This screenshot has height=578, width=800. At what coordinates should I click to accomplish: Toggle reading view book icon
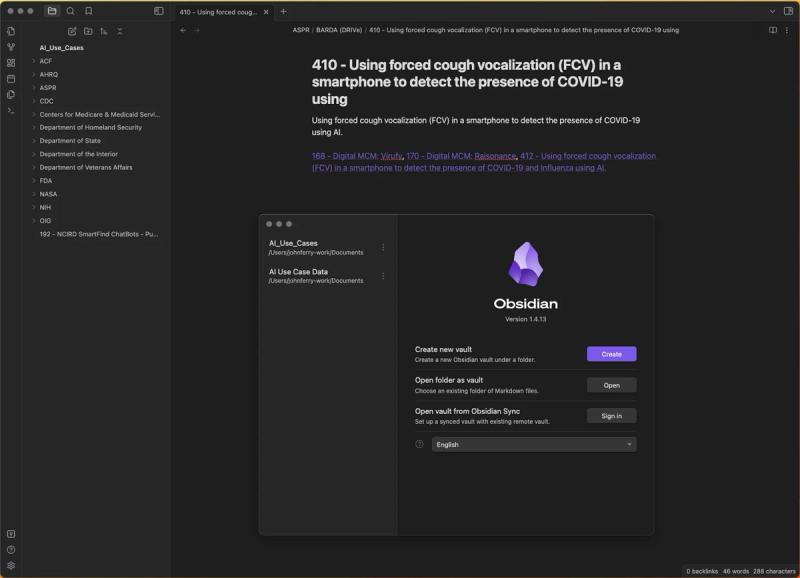tap(773, 30)
